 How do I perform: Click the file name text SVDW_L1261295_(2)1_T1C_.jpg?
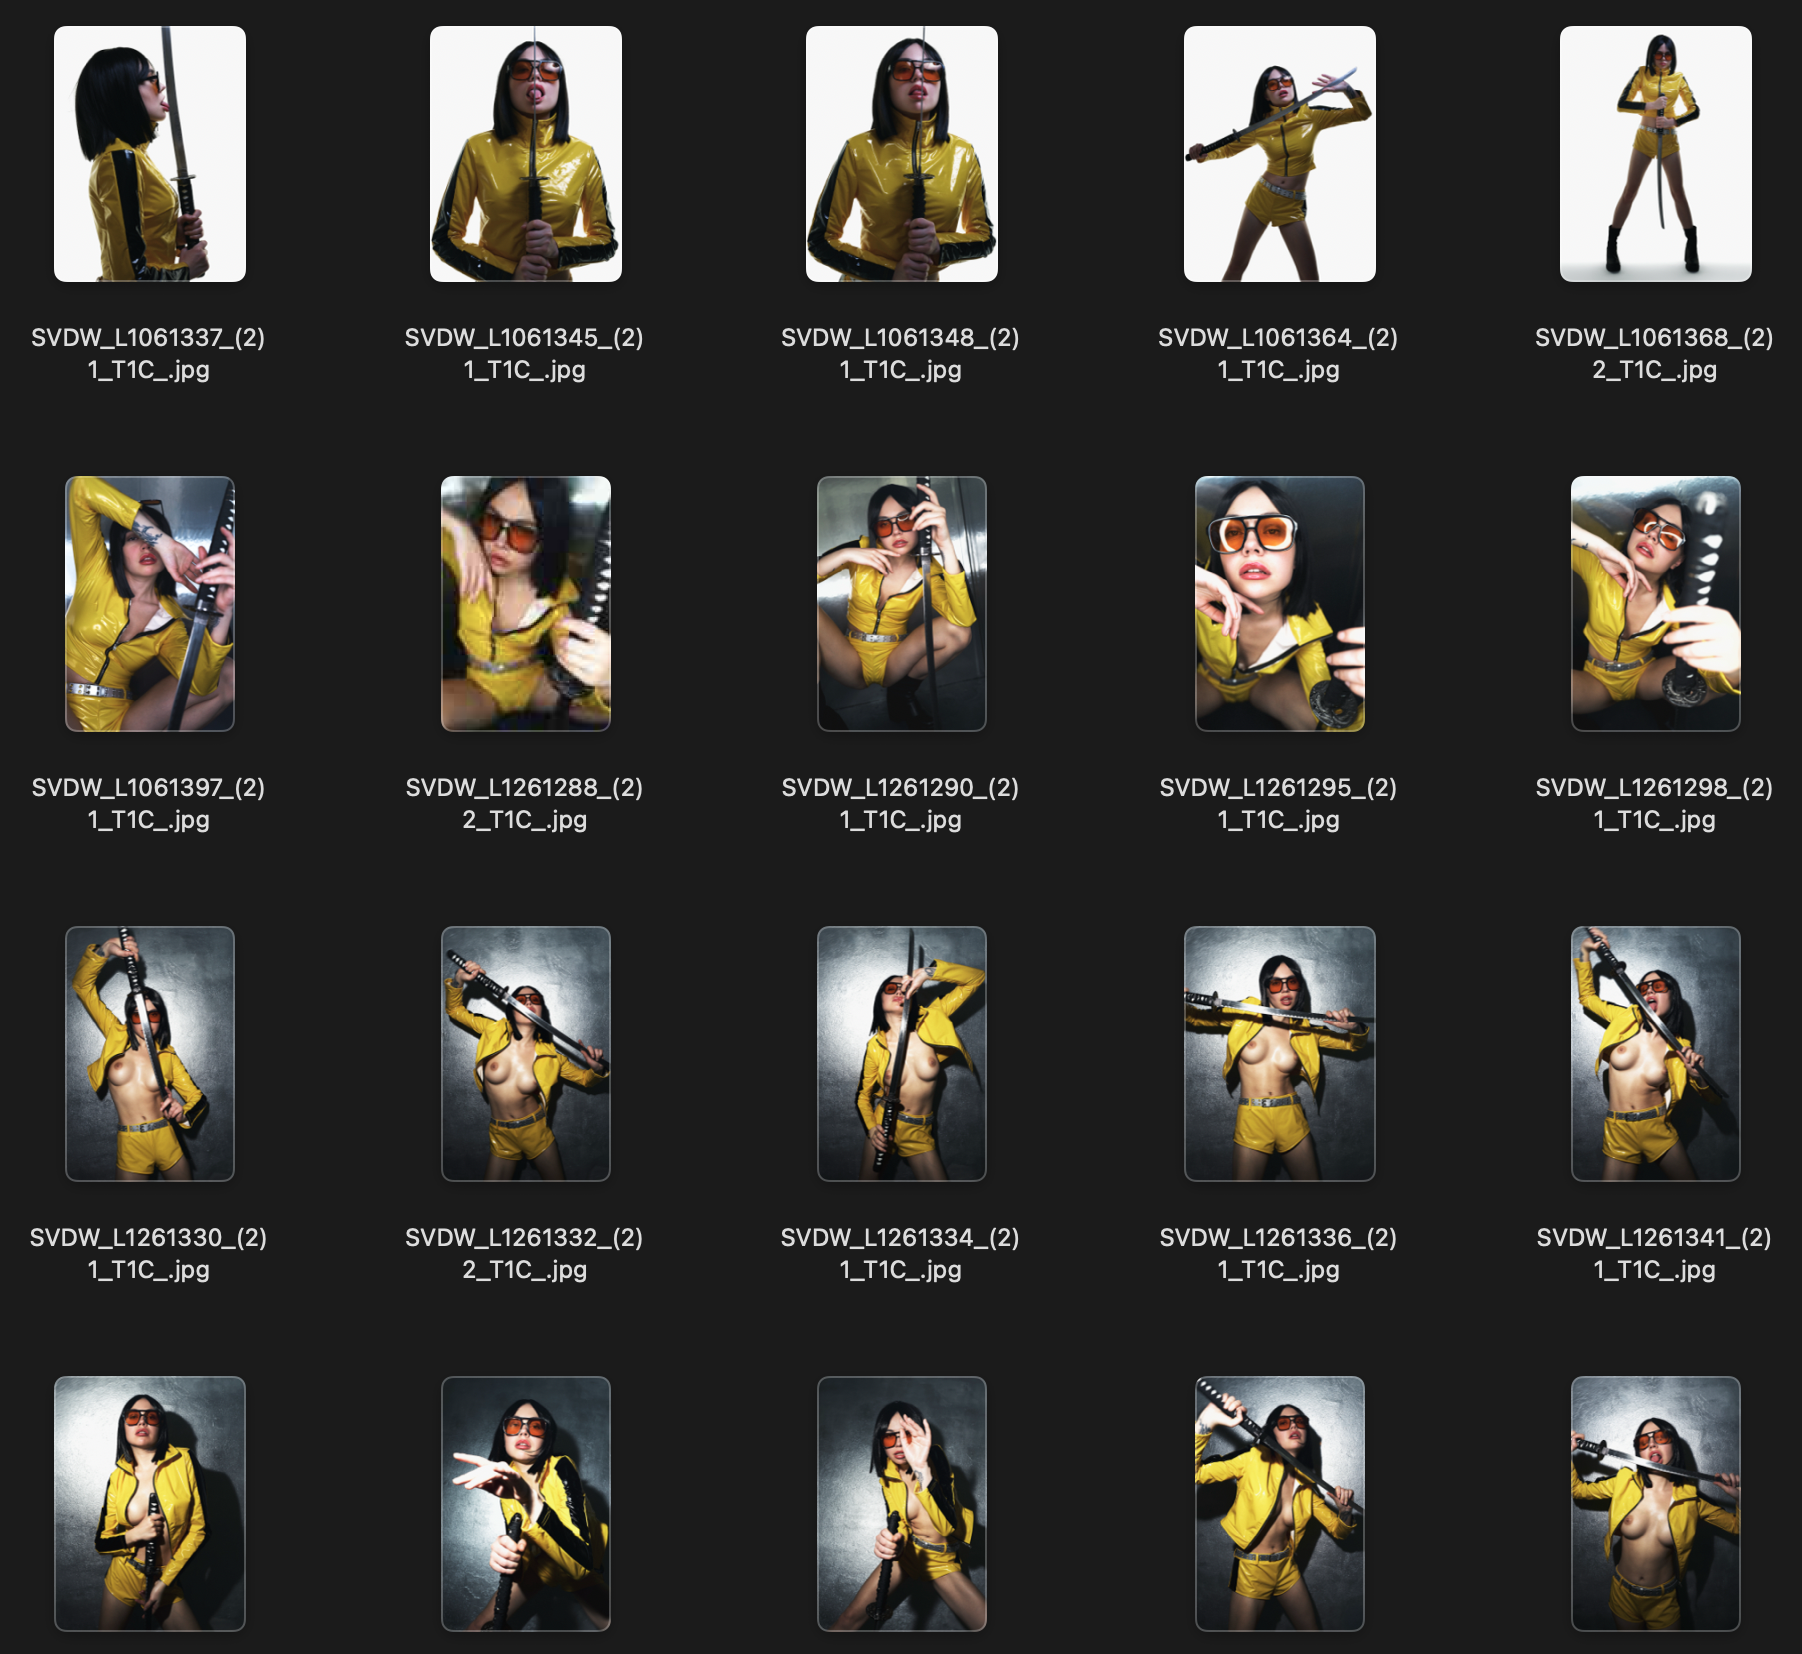tap(1278, 804)
